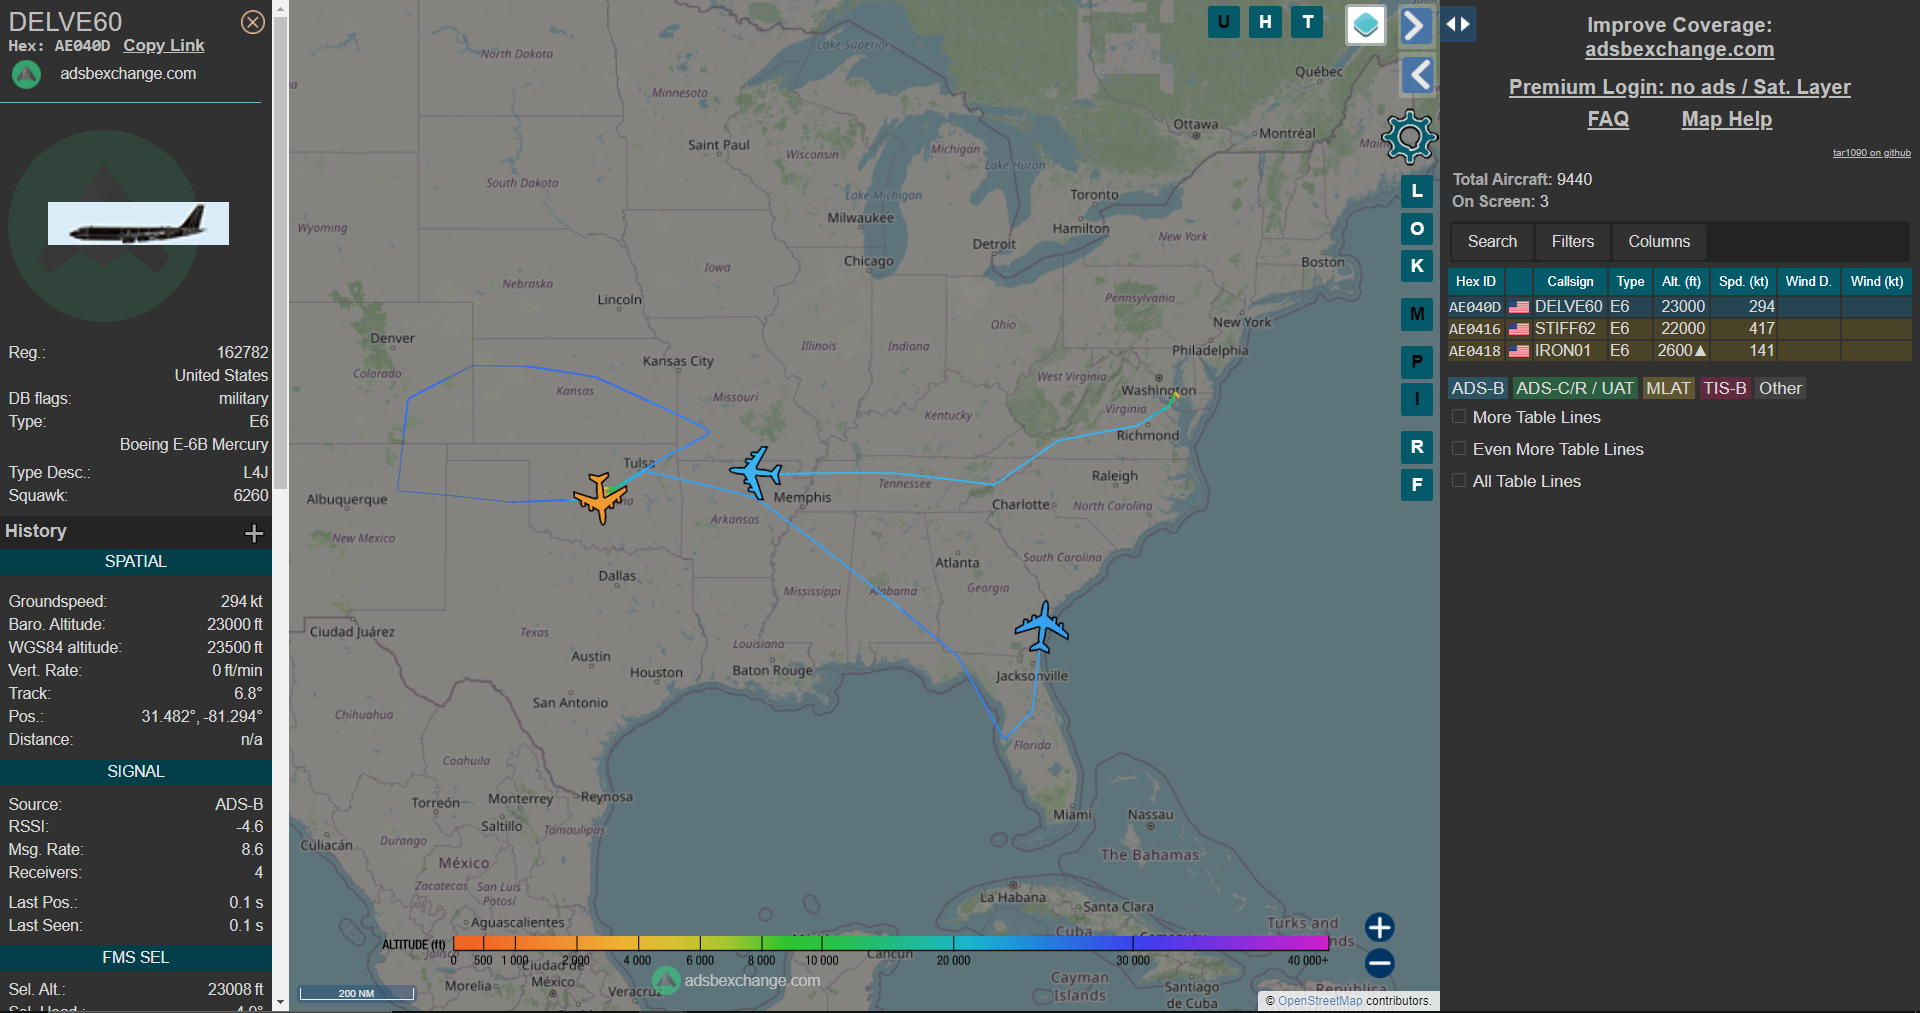Viewport: 1920px width, 1013px height.
Task: Select the blue aircraft near Memphis
Action: pyautogui.click(x=756, y=472)
